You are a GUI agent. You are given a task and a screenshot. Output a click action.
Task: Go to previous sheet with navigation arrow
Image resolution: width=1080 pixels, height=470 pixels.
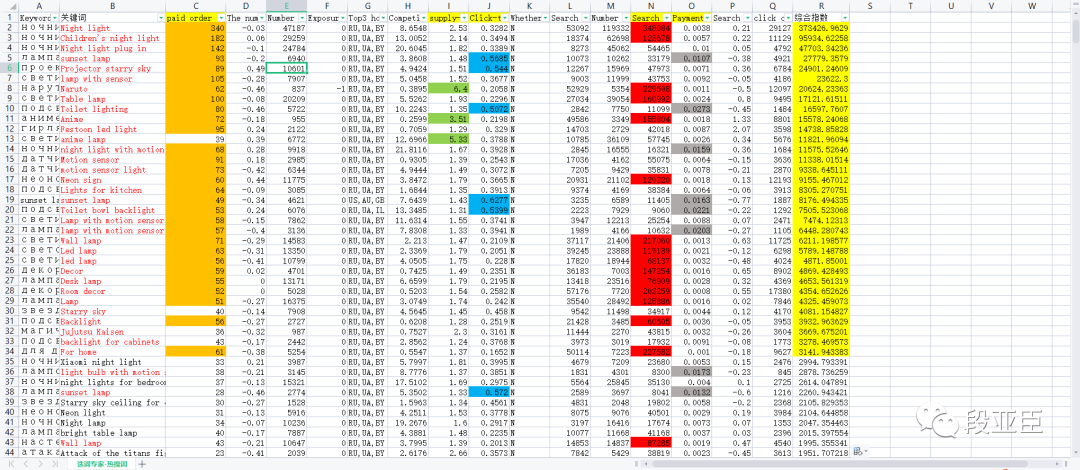pos(24,464)
